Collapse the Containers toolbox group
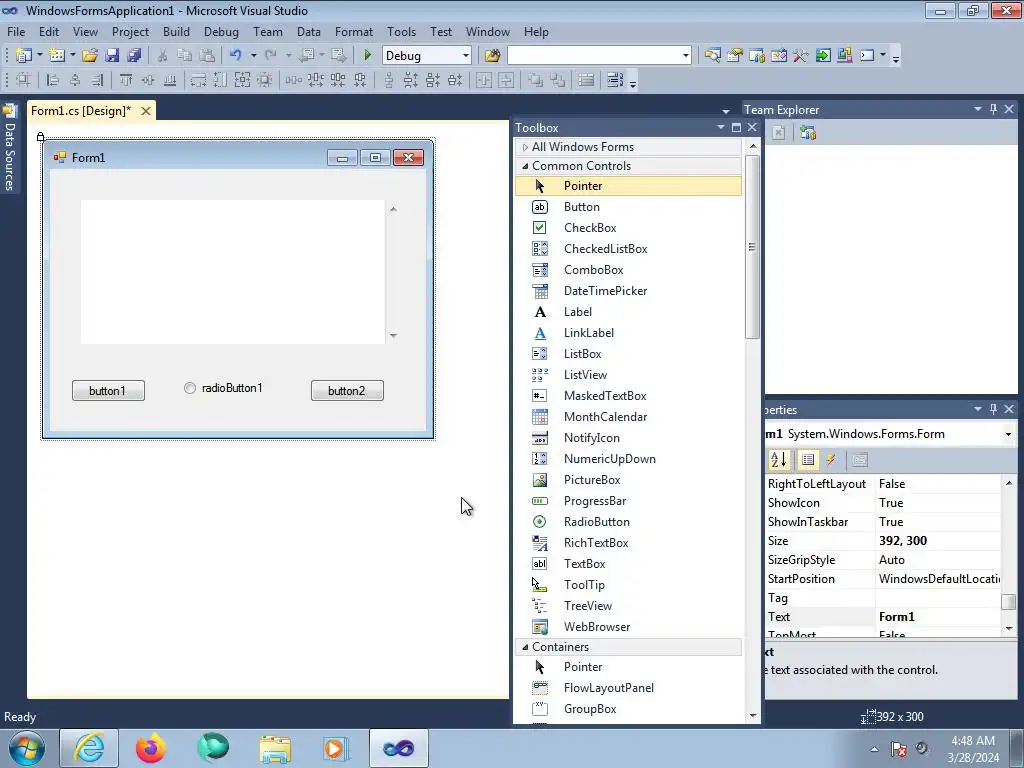1024x768 pixels. pyautogui.click(x=525, y=647)
